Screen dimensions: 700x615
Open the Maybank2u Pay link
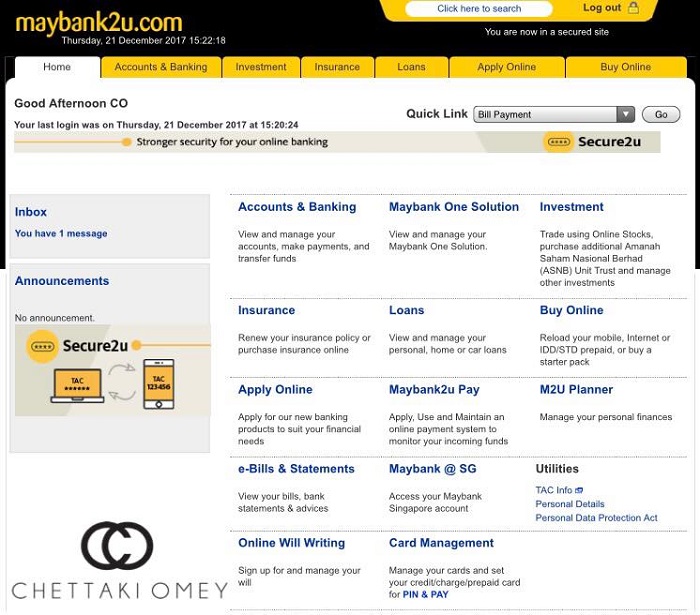coord(434,390)
